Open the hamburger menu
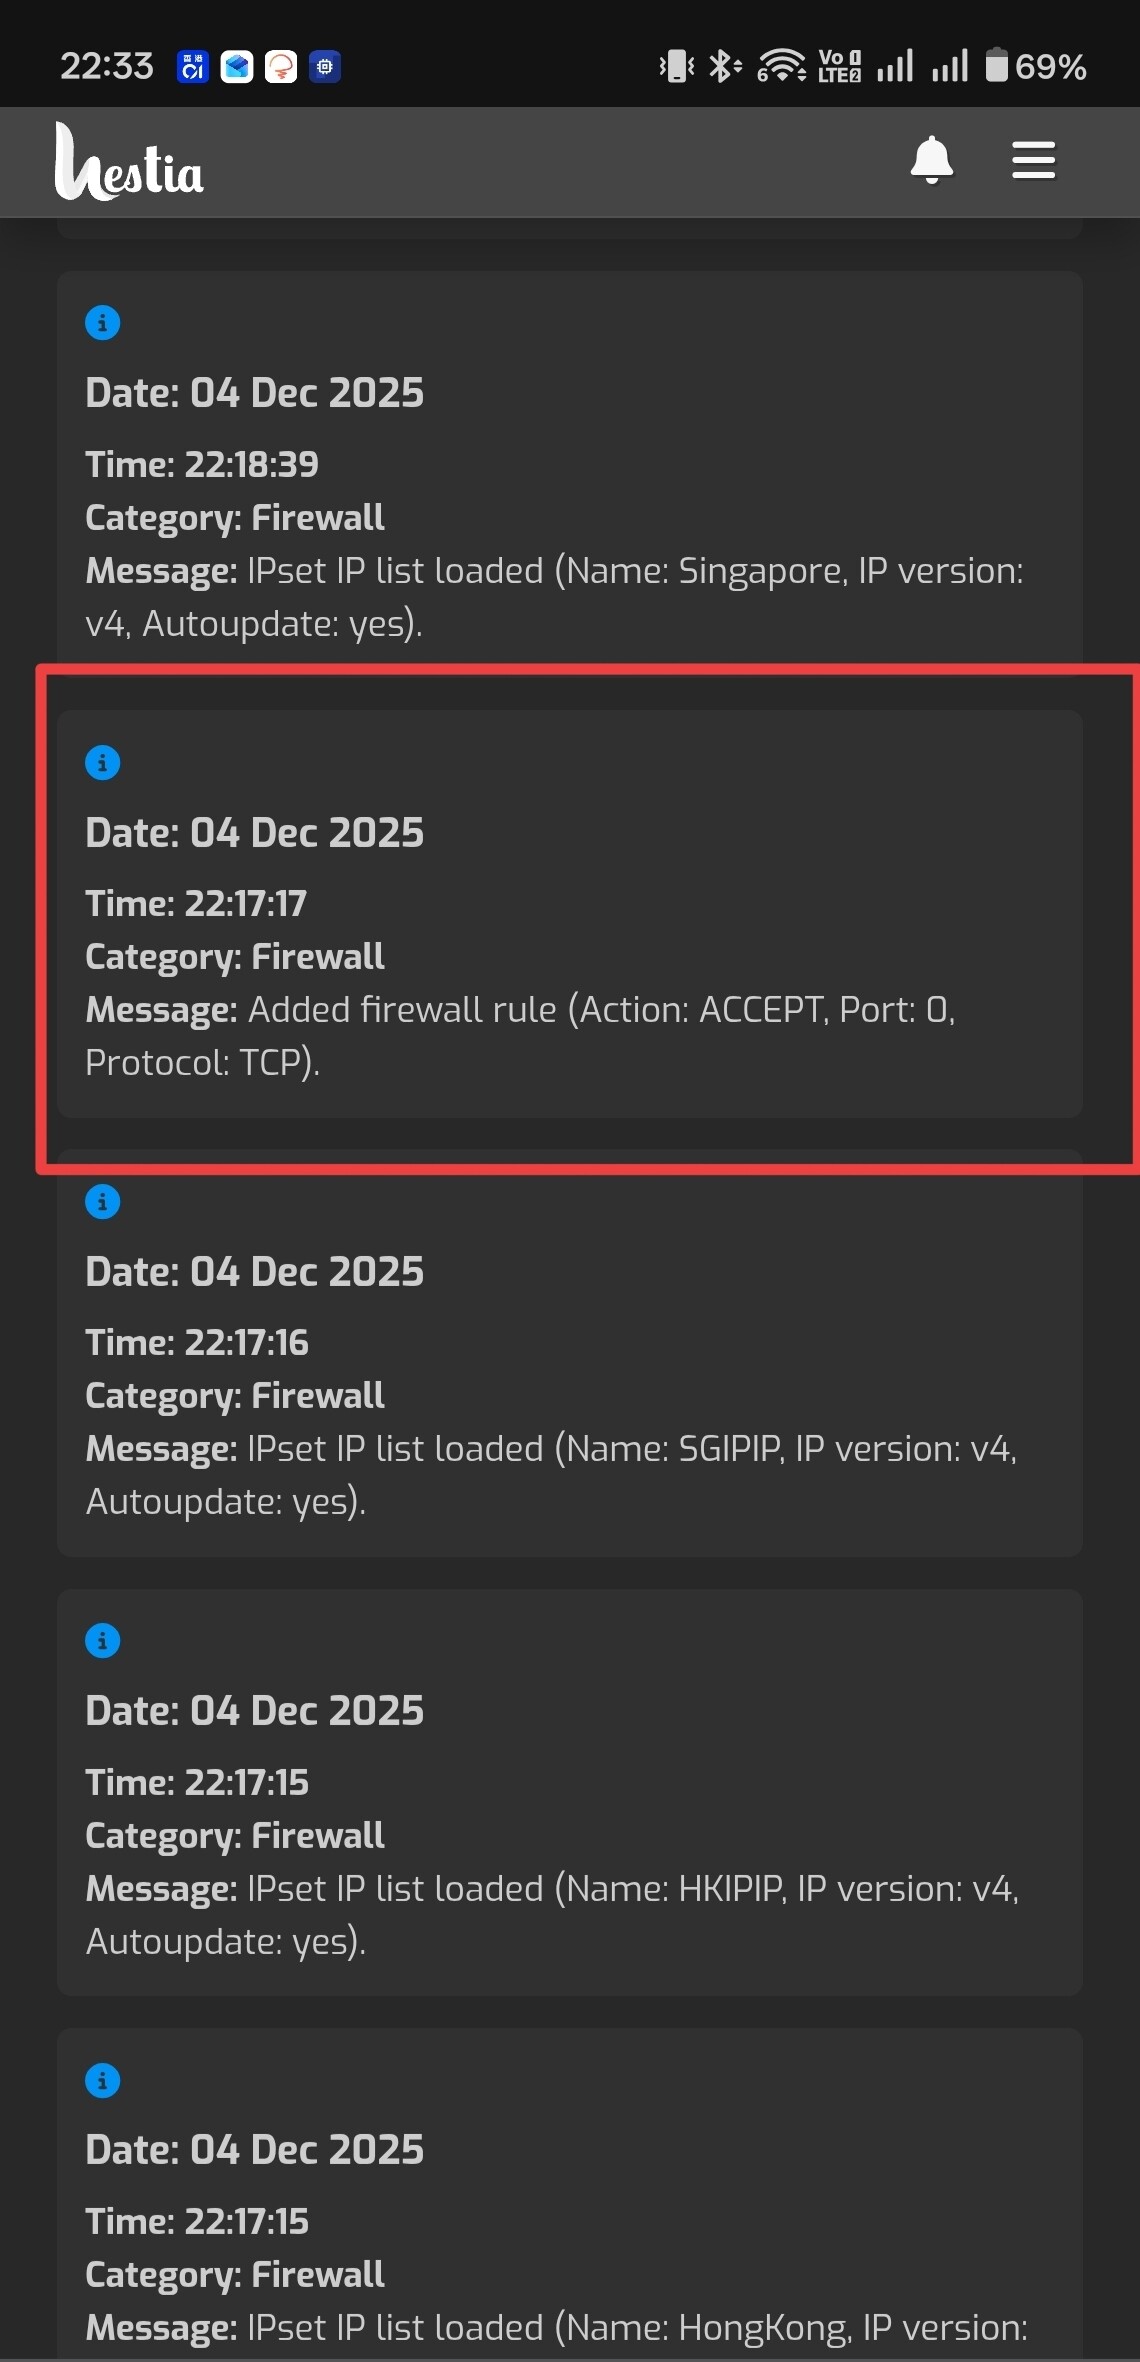The height and width of the screenshot is (2362, 1140). coord(1033,160)
